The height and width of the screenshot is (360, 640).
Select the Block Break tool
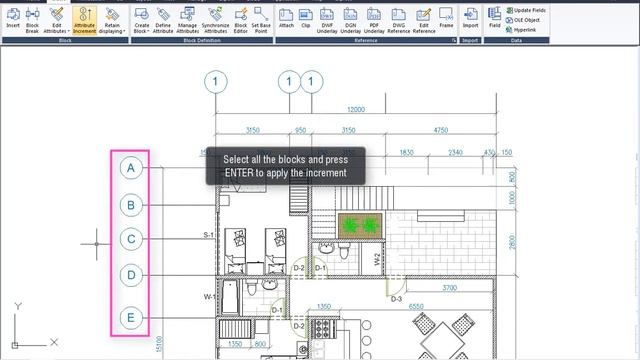32,20
